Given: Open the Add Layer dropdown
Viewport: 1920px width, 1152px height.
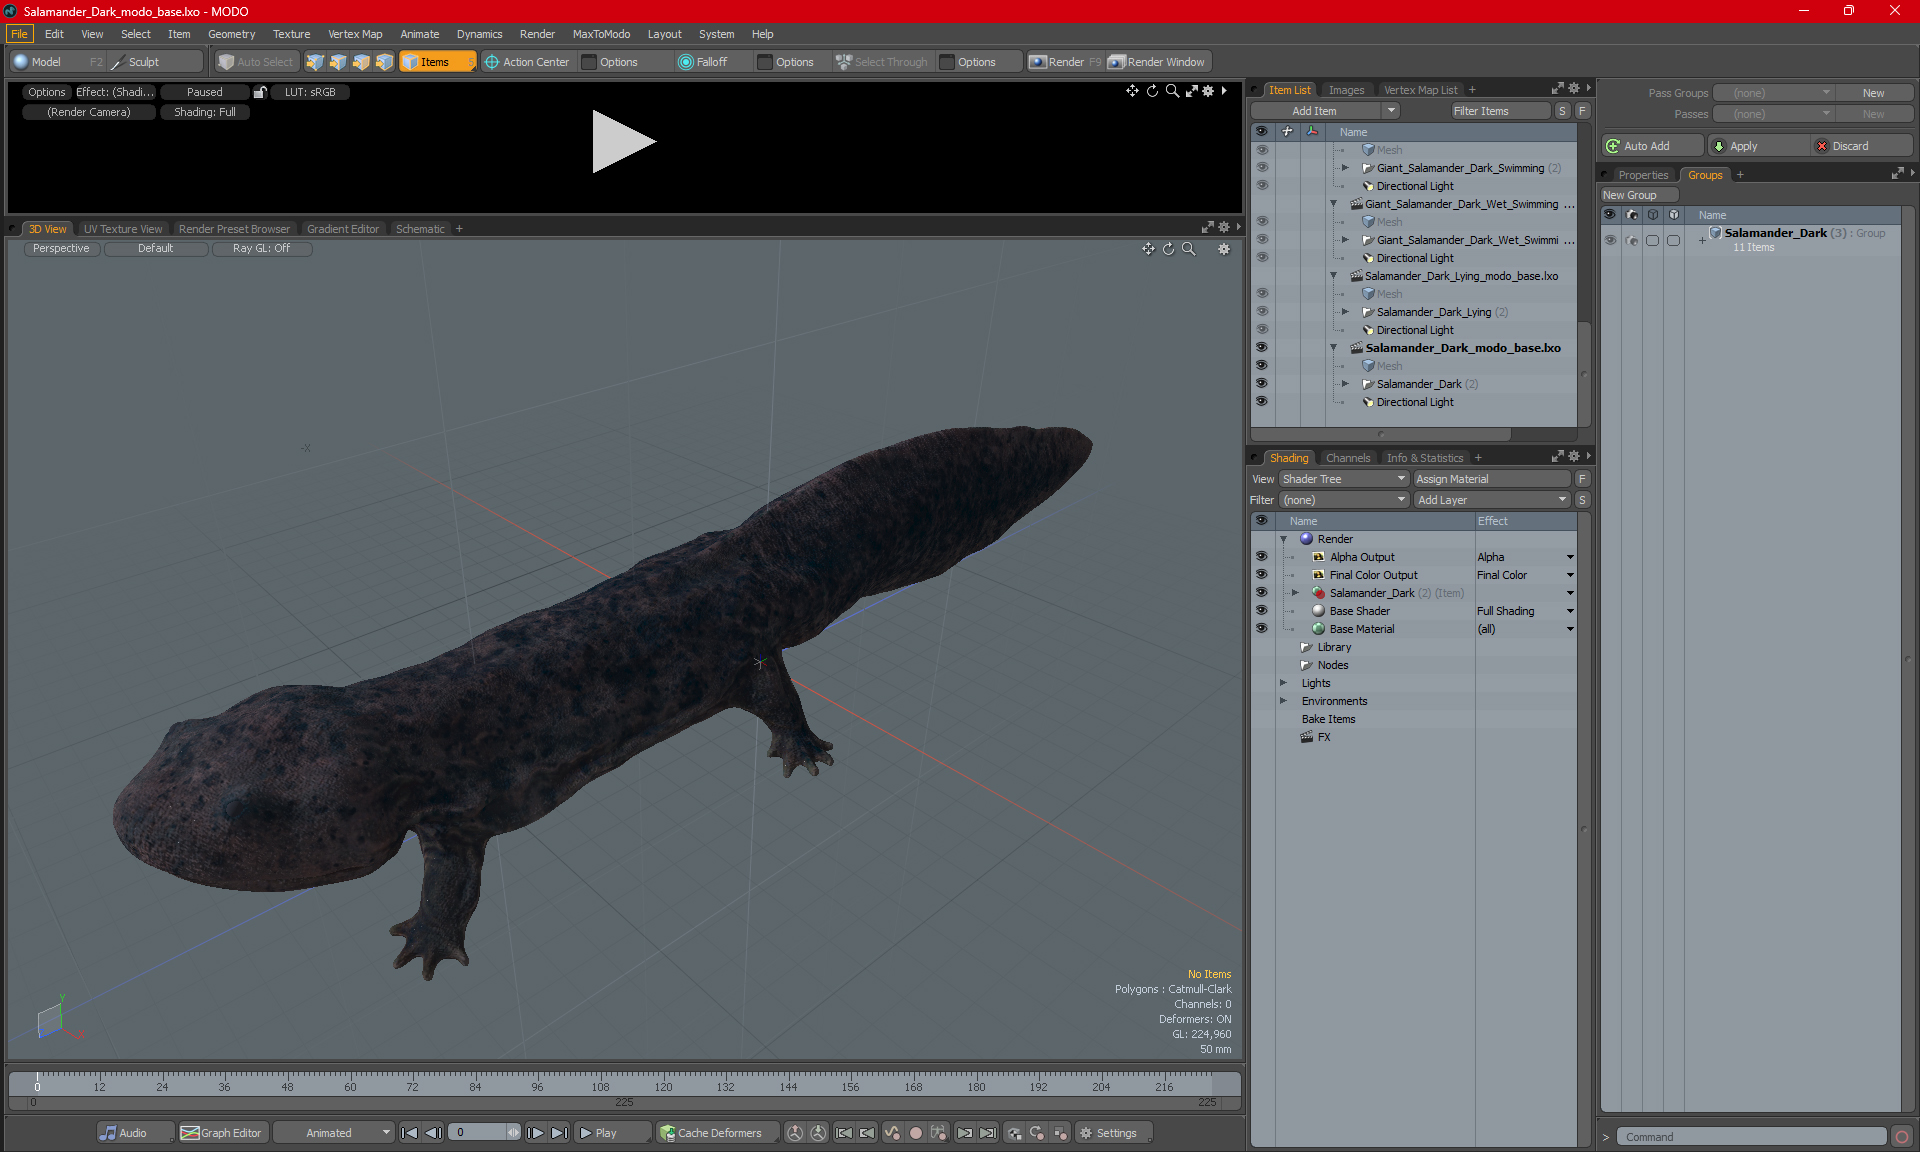Looking at the screenshot, I should [x=1492, y=500].
